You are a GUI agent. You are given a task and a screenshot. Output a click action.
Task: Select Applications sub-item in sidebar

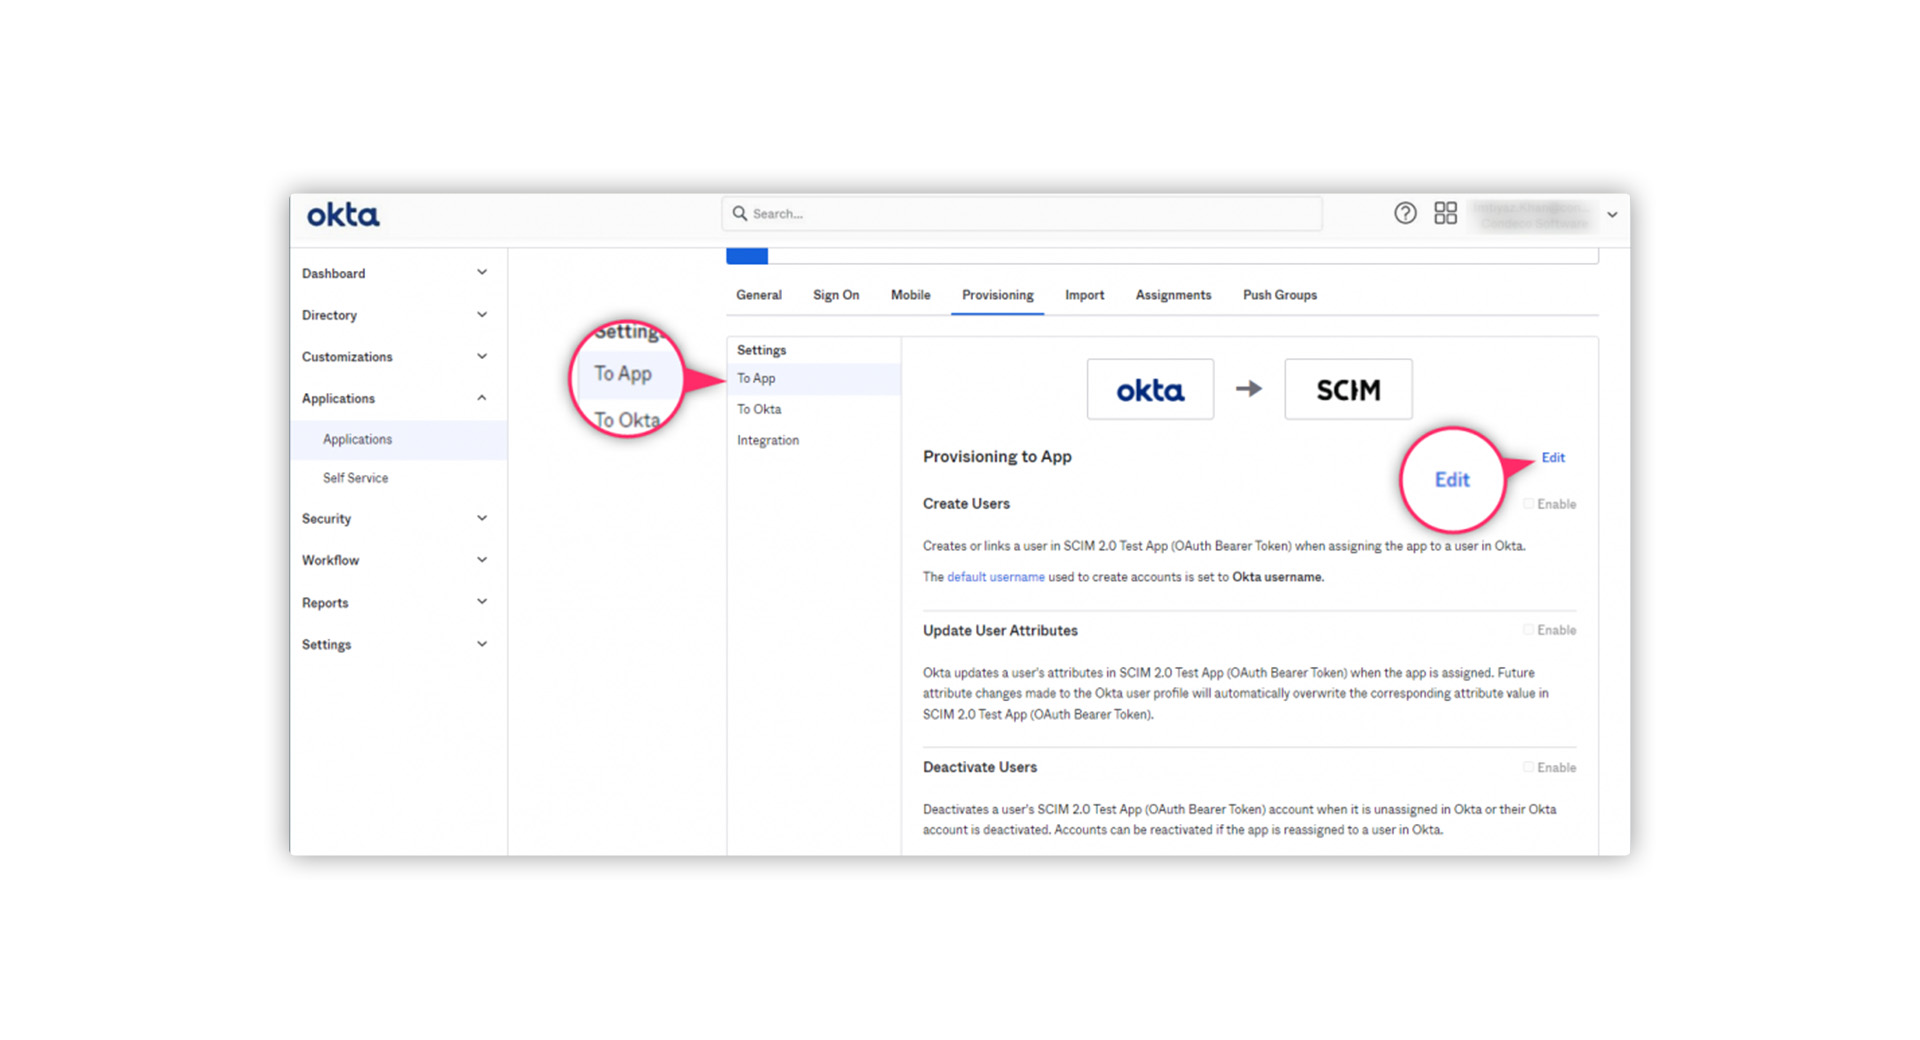click(x=399, y=439)
